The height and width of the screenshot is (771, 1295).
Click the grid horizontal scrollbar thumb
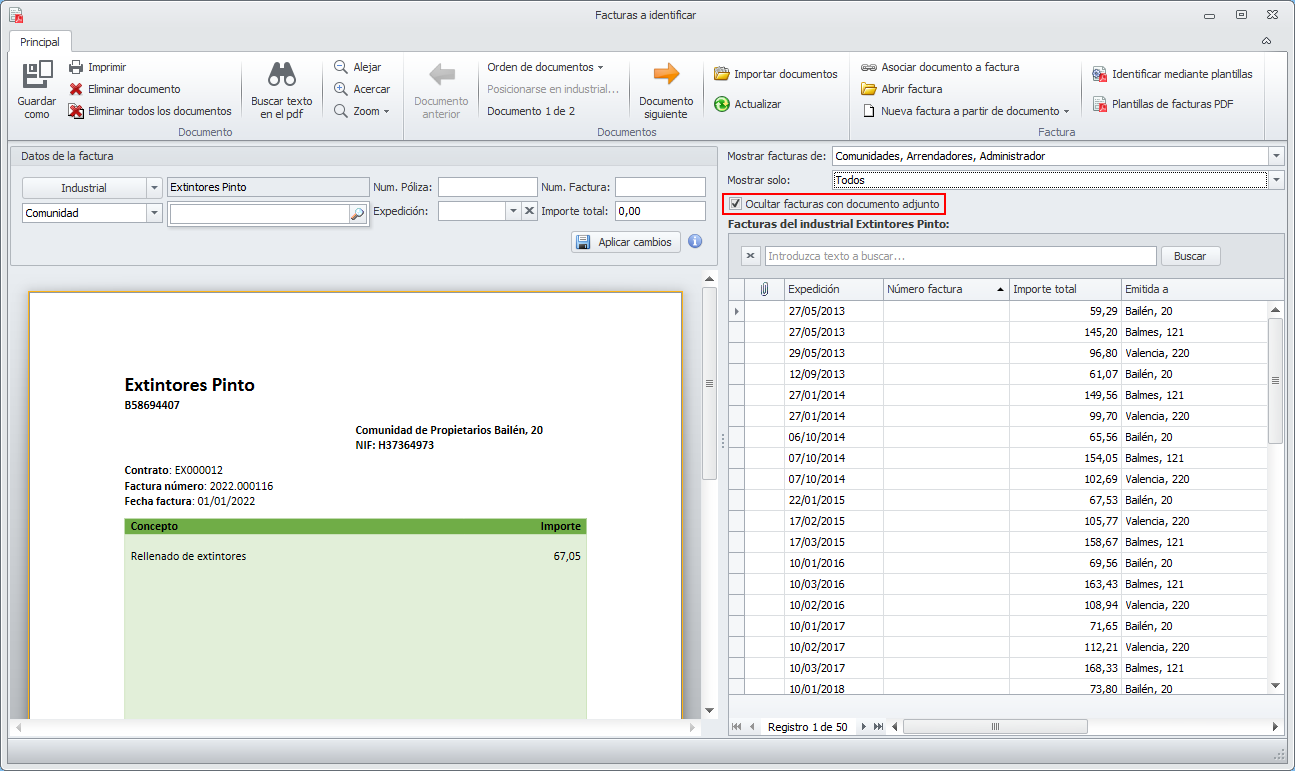(995, 727)
